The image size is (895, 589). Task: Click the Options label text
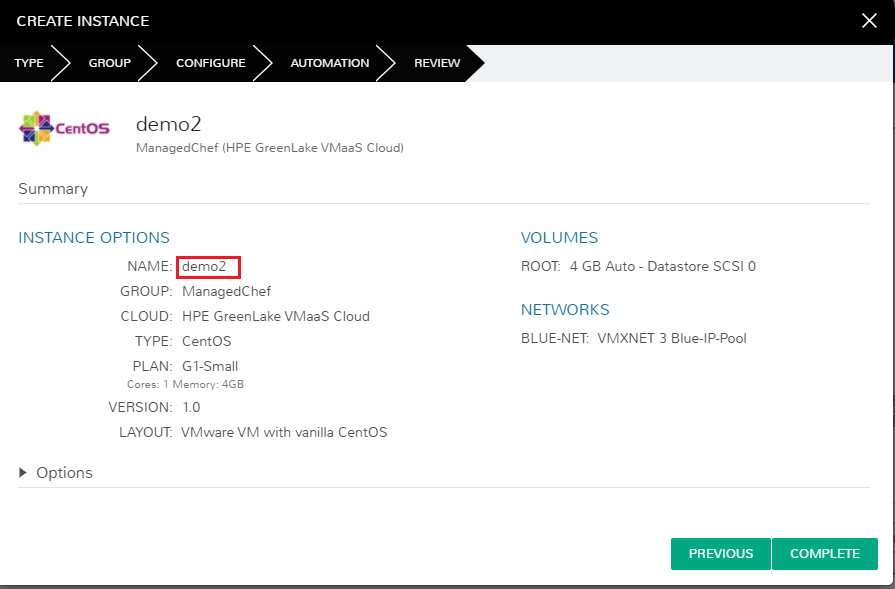[64, 473]
